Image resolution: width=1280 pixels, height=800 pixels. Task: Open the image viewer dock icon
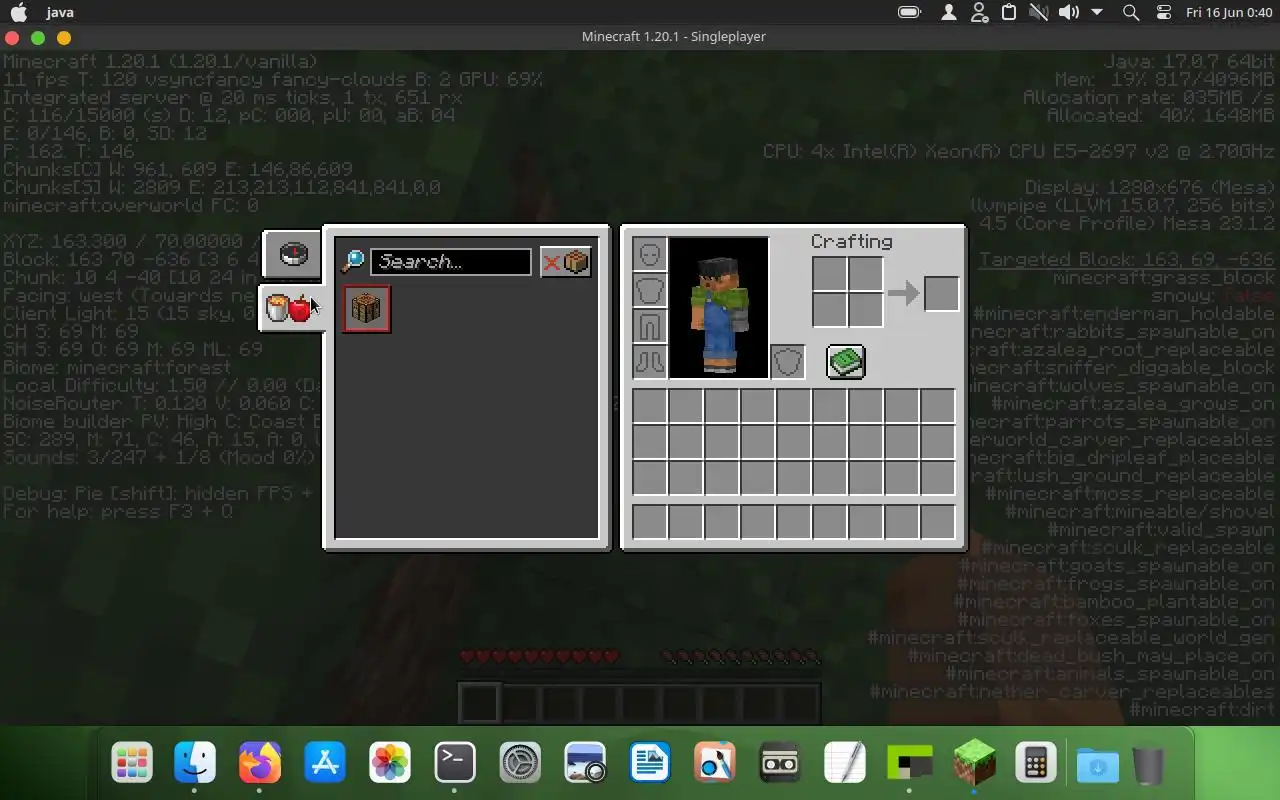[x=585, y=763]
